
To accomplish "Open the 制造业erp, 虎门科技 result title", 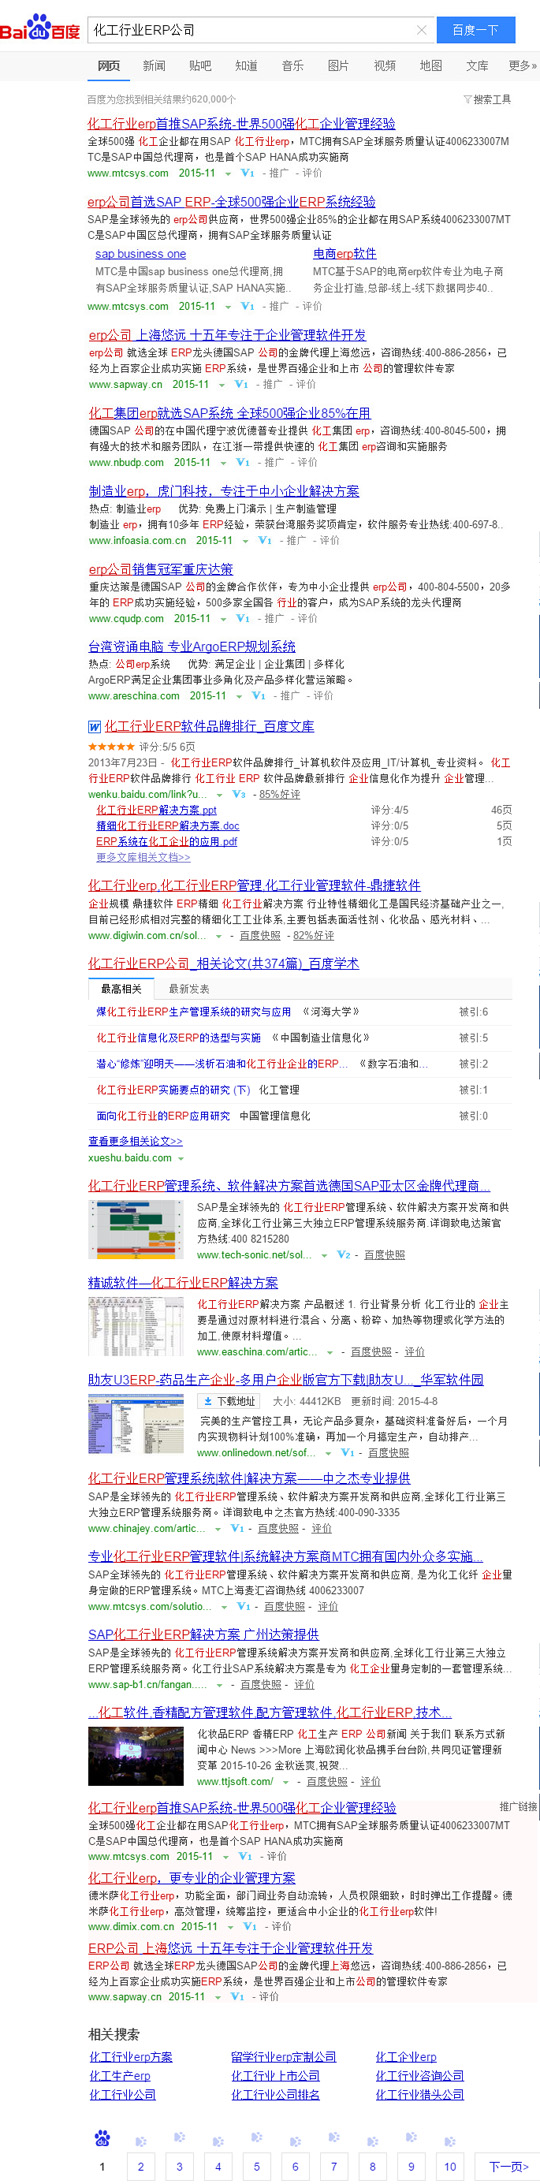I will coord(224,491).
